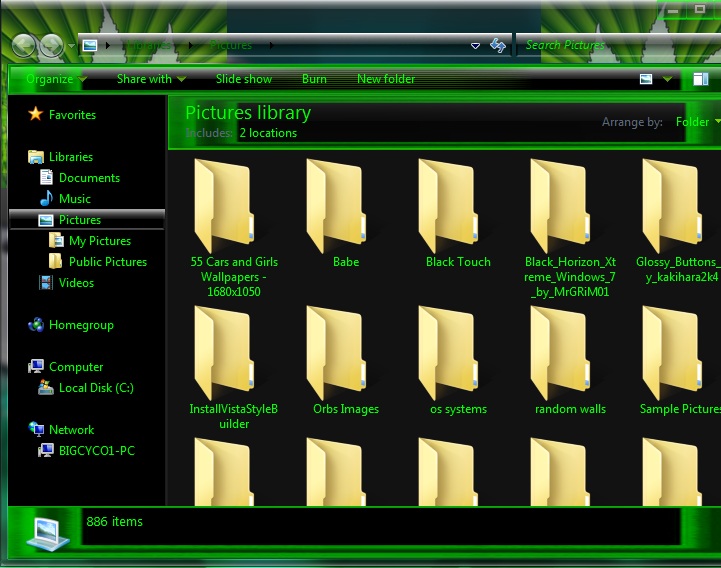This screenshot has height=568, width=721.
Task: Click the Back navigation arrow
Action: (x=23, y=46)
